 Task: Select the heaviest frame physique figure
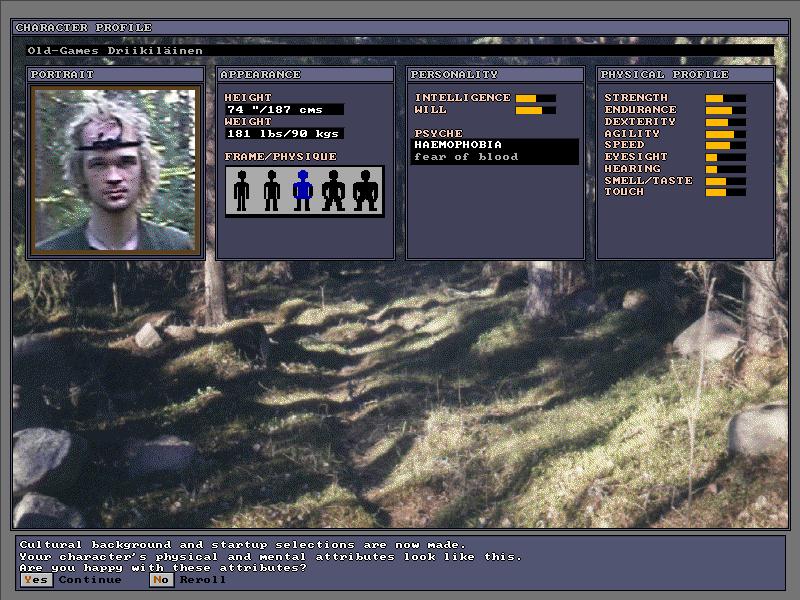pyautogui.click(x=365, y=191)
